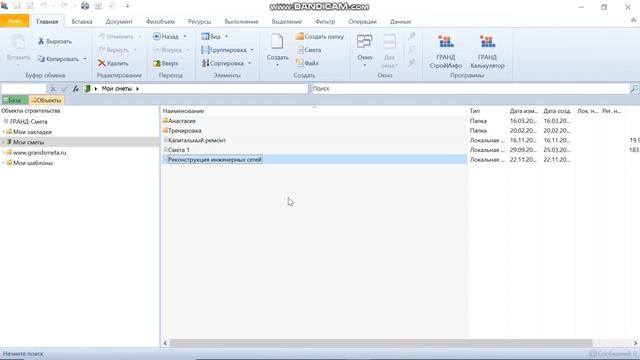This screenshot has width=640, height=360.
Task: Launch ГРАНД Калькулятор program
Action: [x=487, y=52]
